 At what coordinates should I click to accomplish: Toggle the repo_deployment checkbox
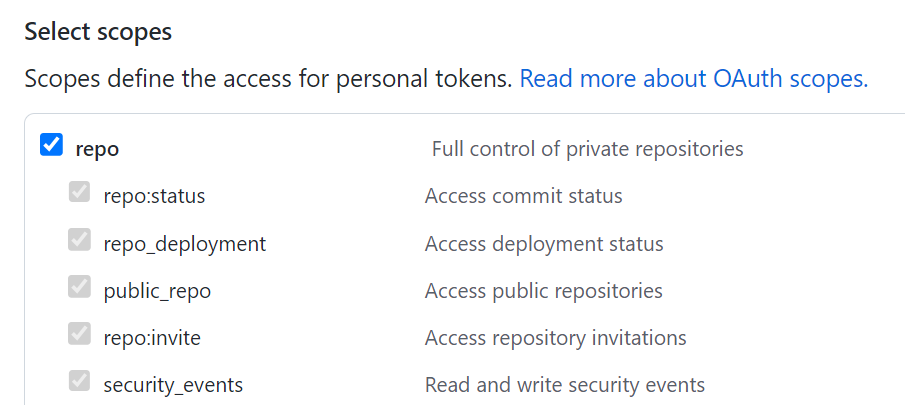[x=79, y=240]
